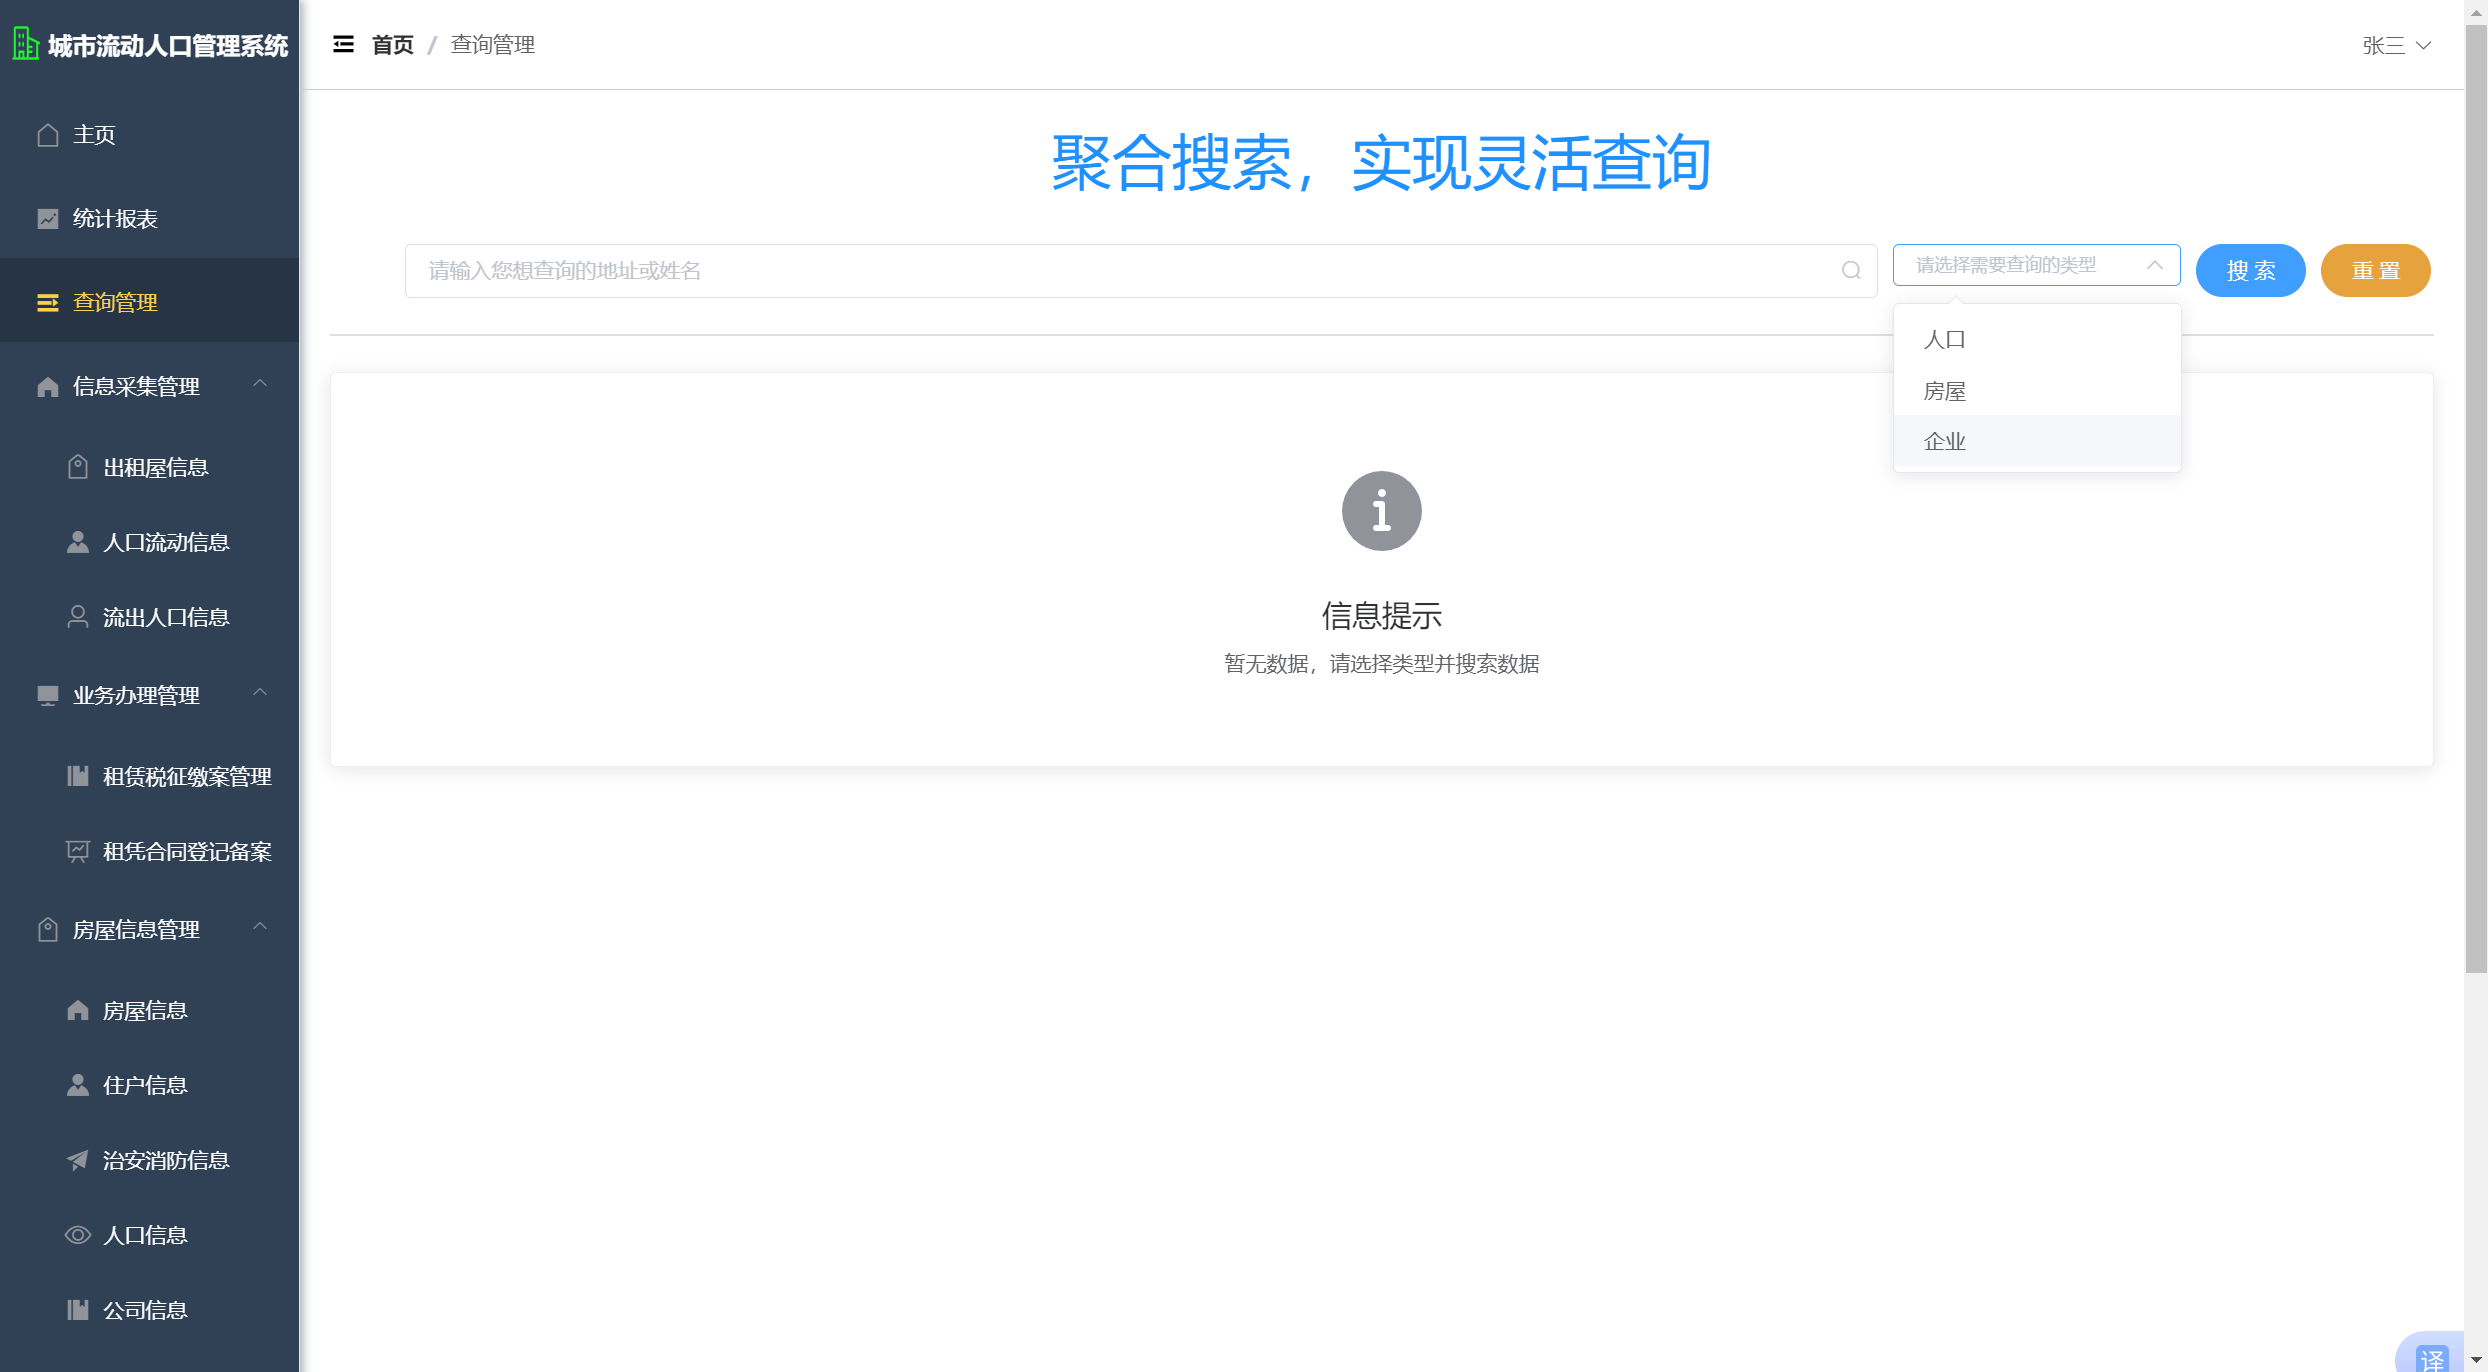The image size is (2488, 1372).
Task: Click the book icon beside 租赁税征缴案管理
Action: [78, 776]
